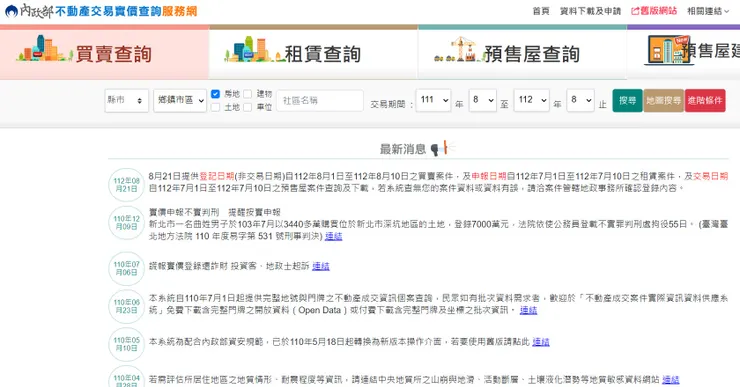Focus the 社區名稱 input field

(320, 100)
